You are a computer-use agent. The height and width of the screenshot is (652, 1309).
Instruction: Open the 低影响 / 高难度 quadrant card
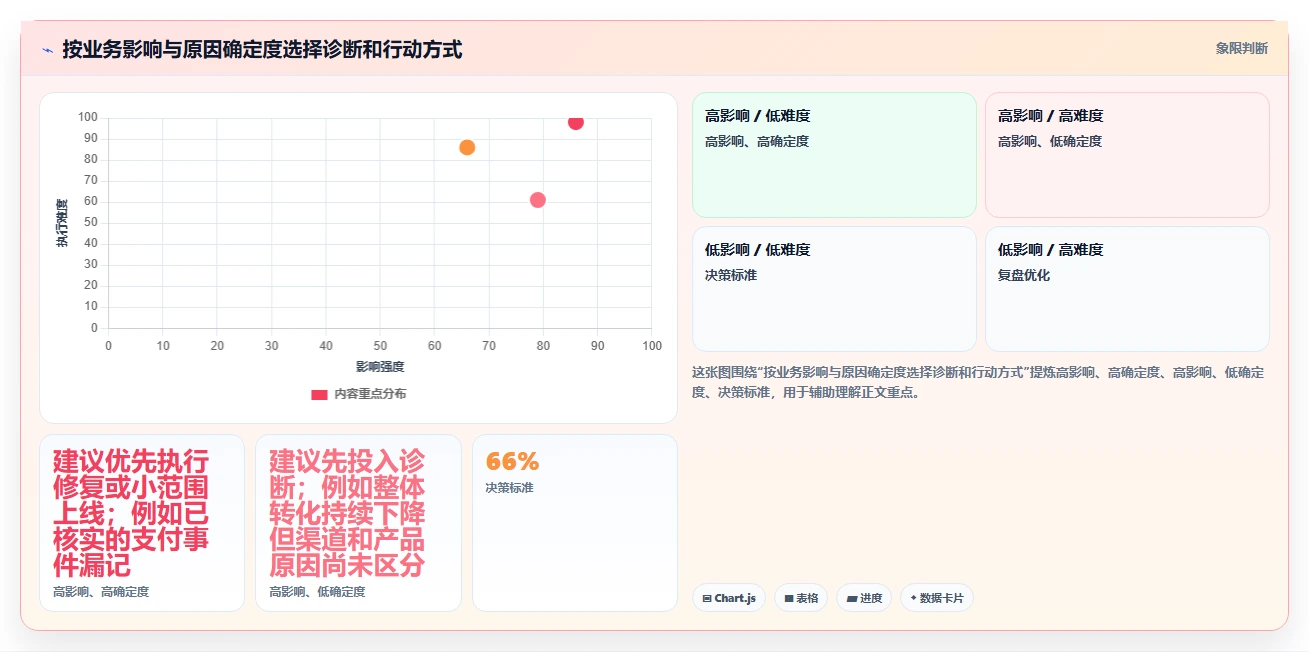(1127, 289)
